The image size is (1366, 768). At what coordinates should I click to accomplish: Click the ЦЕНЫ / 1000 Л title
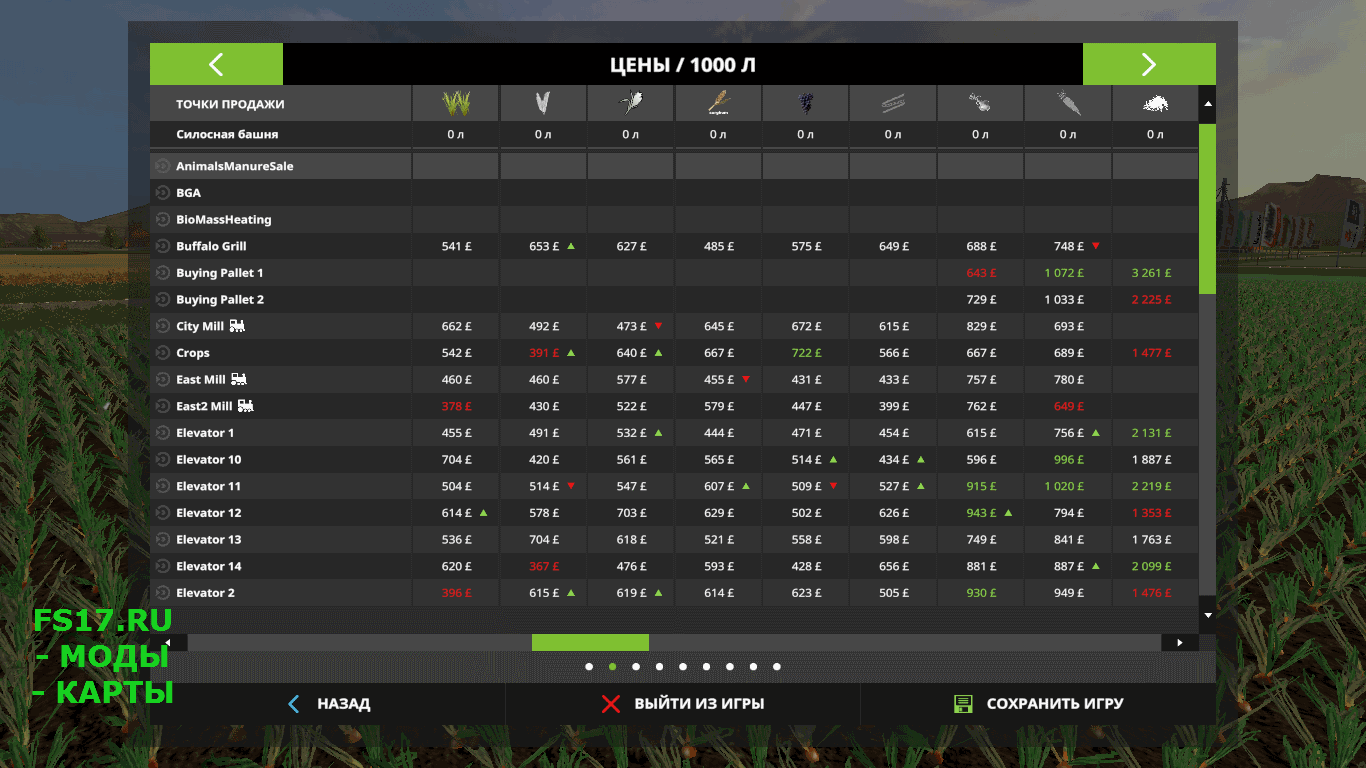[x=683, y=65]
